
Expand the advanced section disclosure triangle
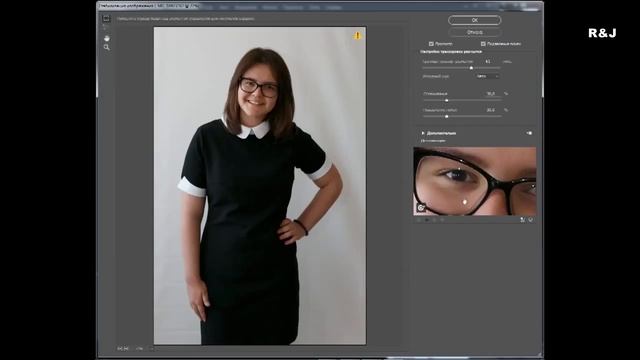[423, 133]
